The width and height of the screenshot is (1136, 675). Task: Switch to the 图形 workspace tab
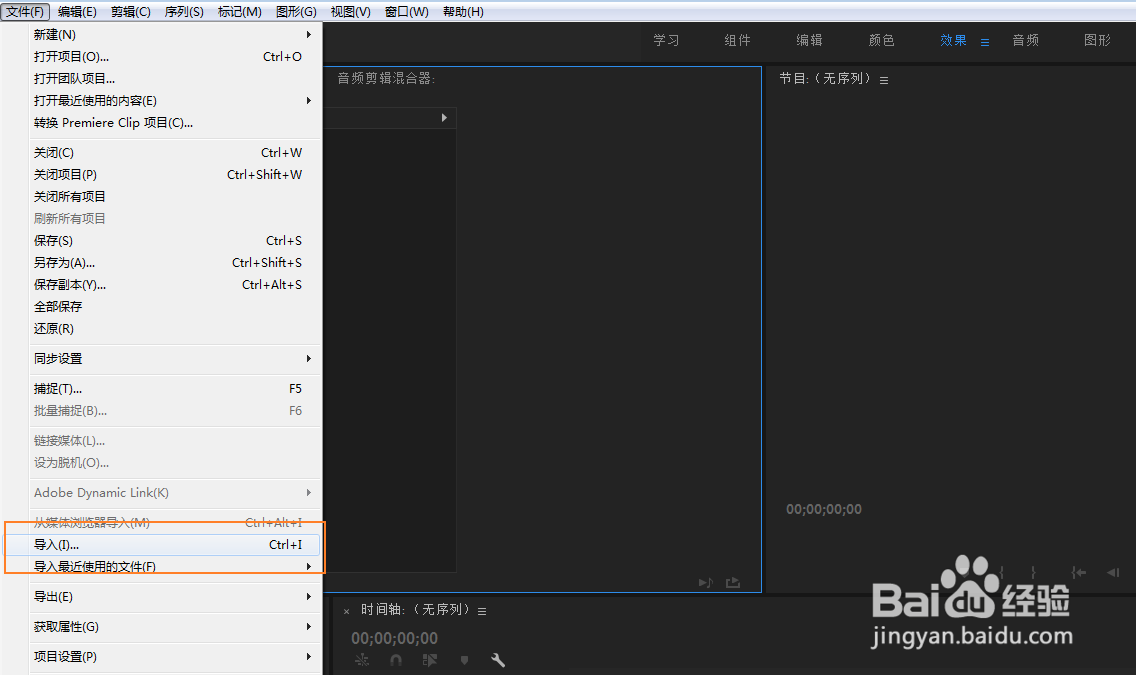point(1097,41)
